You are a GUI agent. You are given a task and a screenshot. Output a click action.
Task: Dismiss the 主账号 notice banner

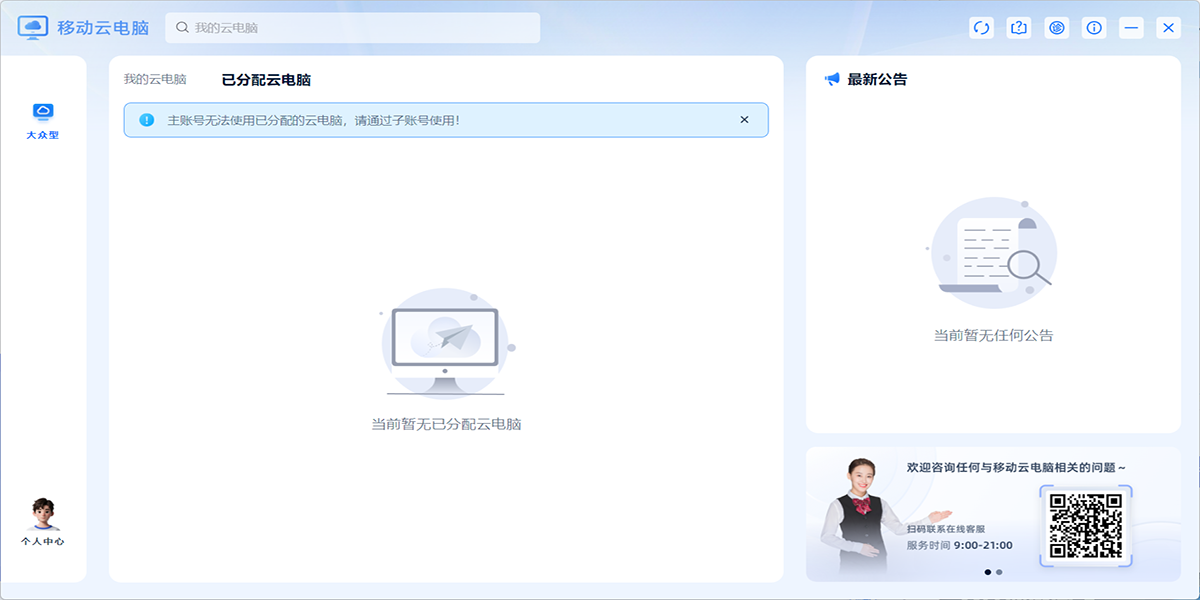[744, 120]
